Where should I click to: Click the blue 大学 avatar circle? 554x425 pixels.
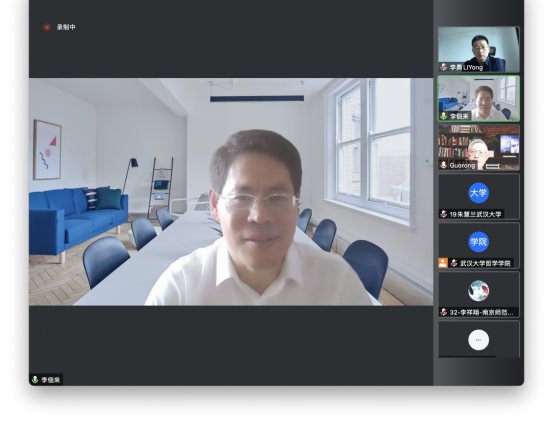pyautogui.click(x=479, y=193)
